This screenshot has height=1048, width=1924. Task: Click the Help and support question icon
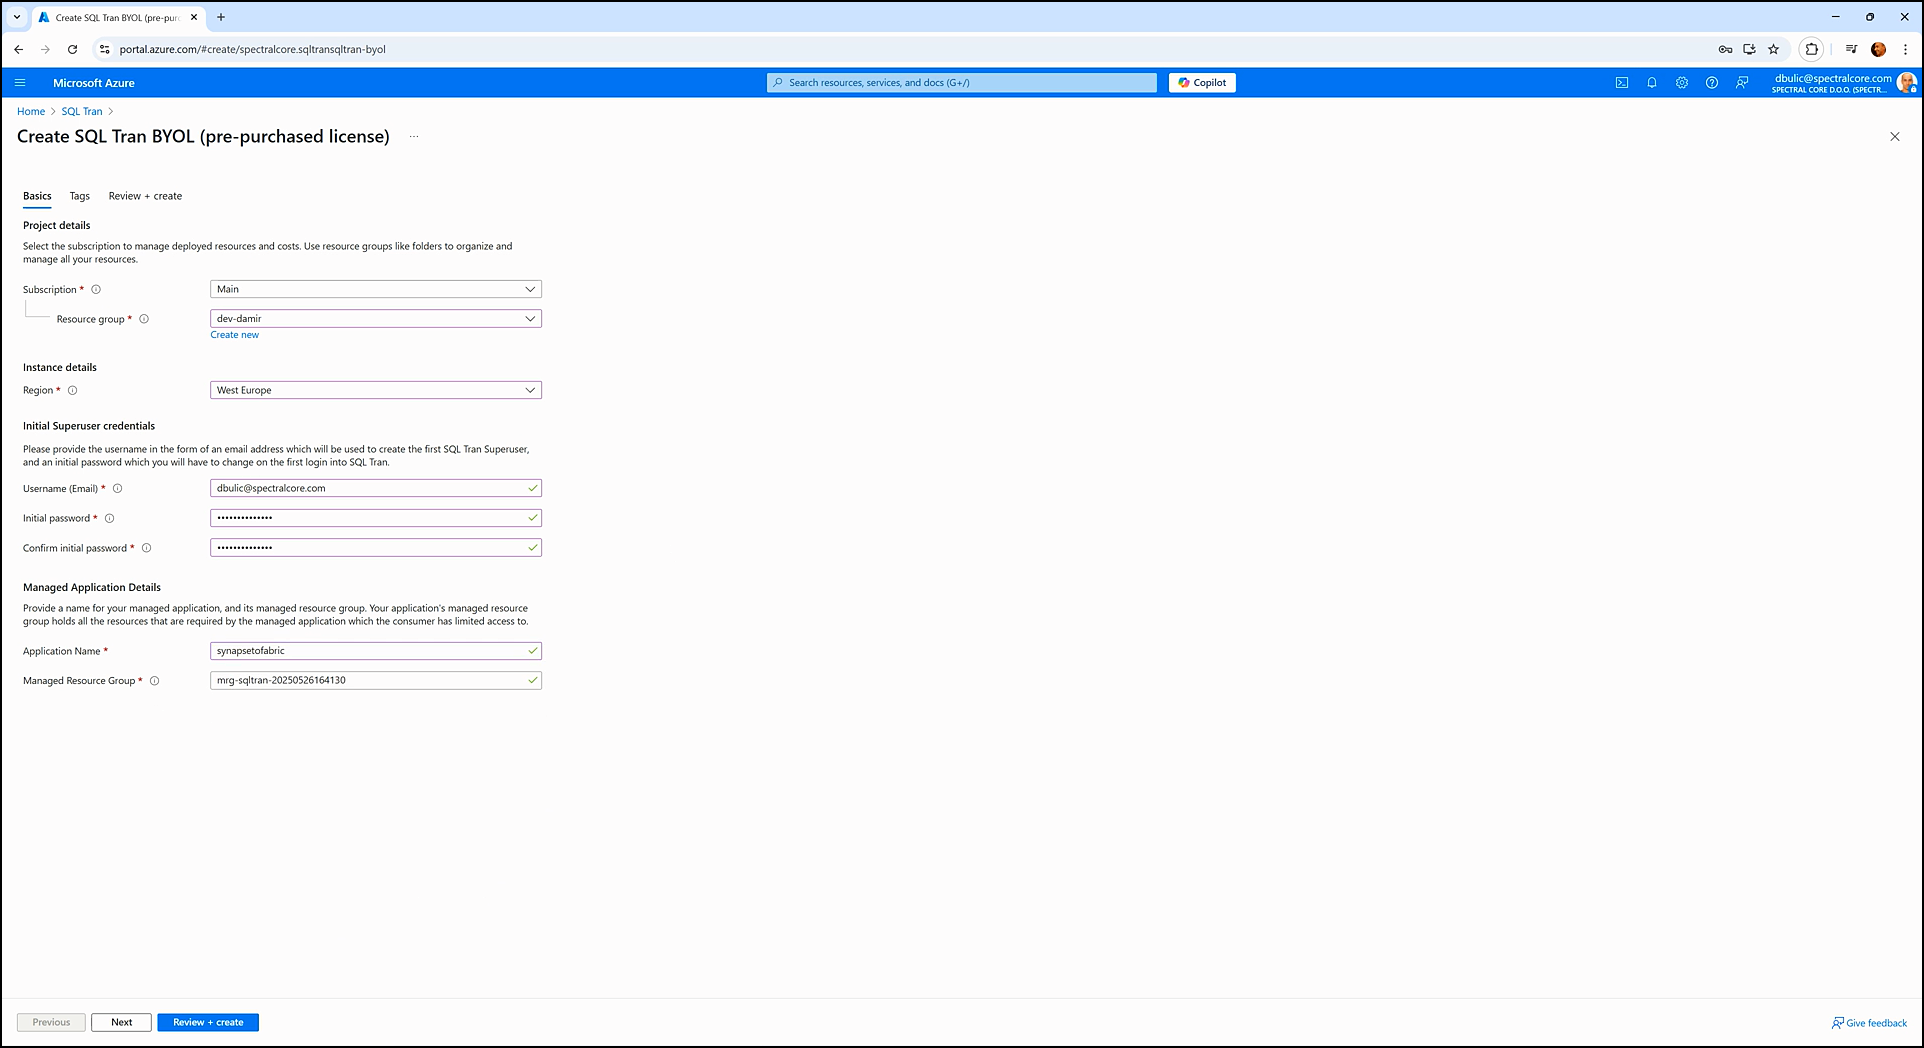pyautogui.click(x=1711, y=83)
